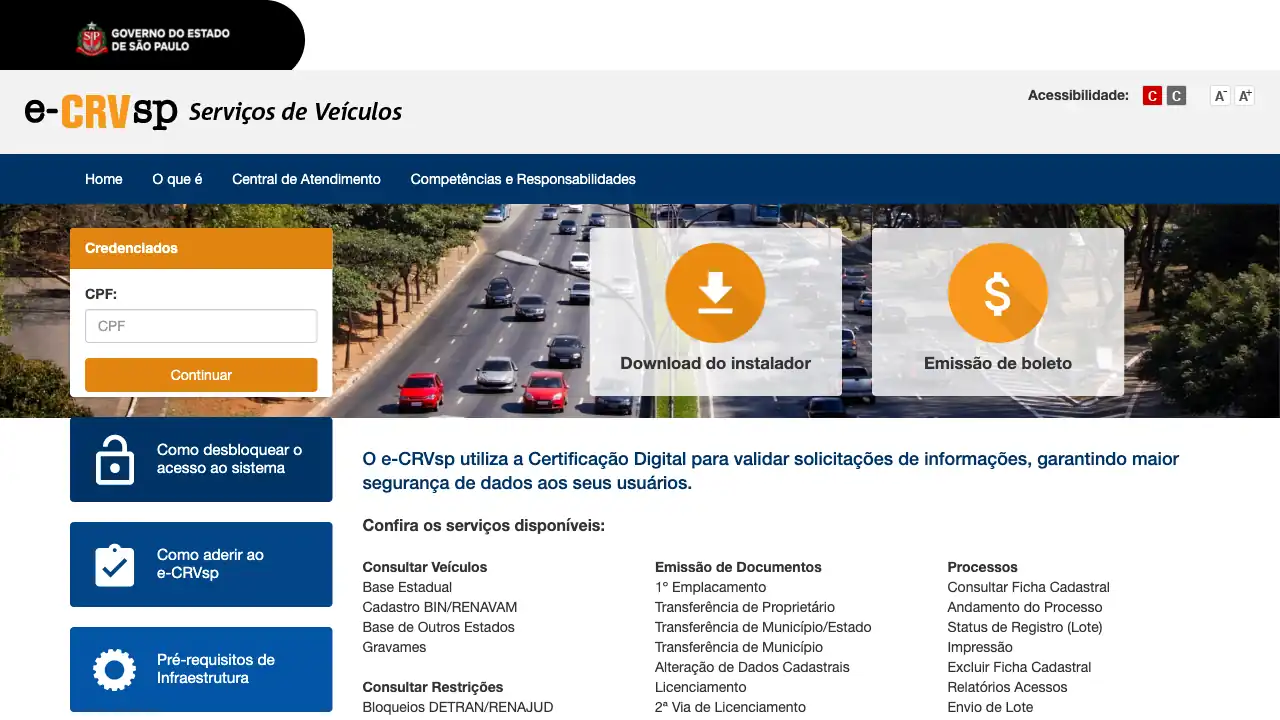Click Excluir Ficha Cadastral text

coord(1019,667)
